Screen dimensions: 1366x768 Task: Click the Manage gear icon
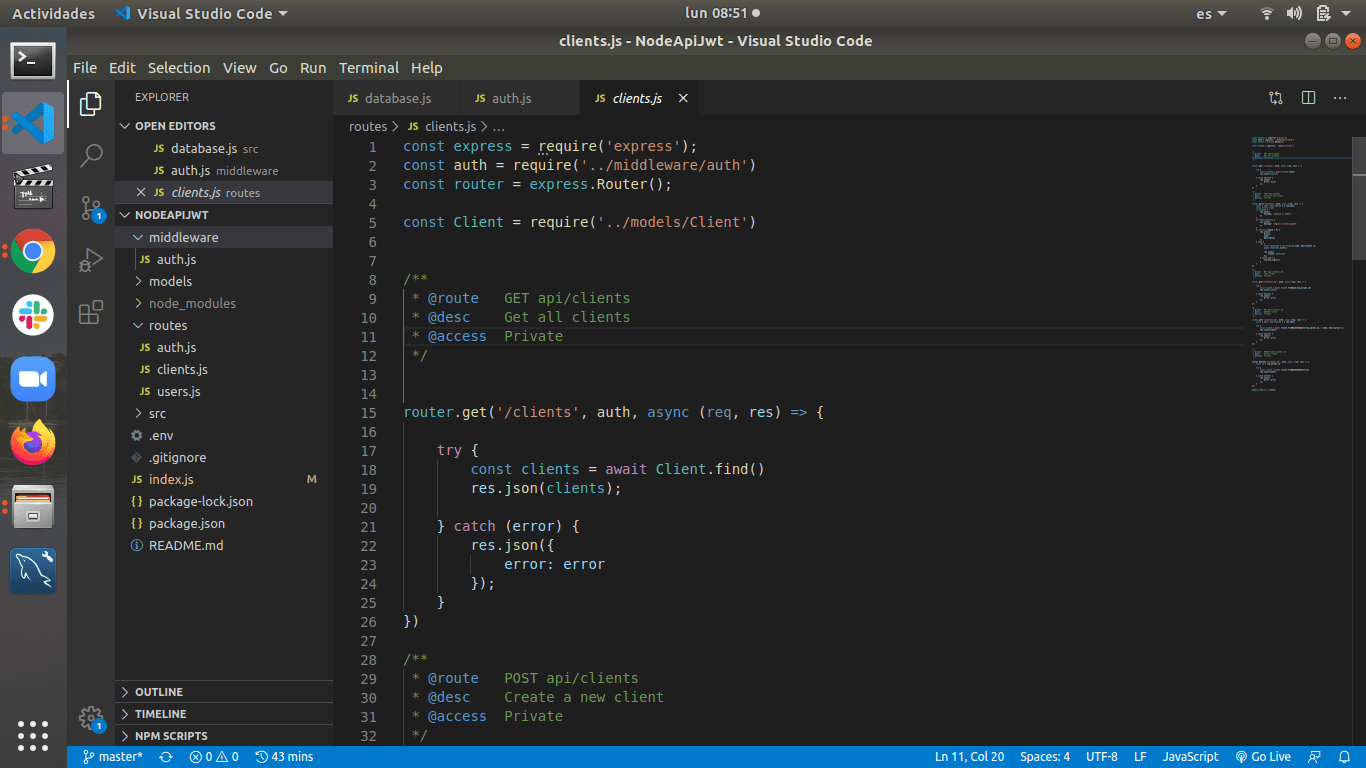(91, 717)
